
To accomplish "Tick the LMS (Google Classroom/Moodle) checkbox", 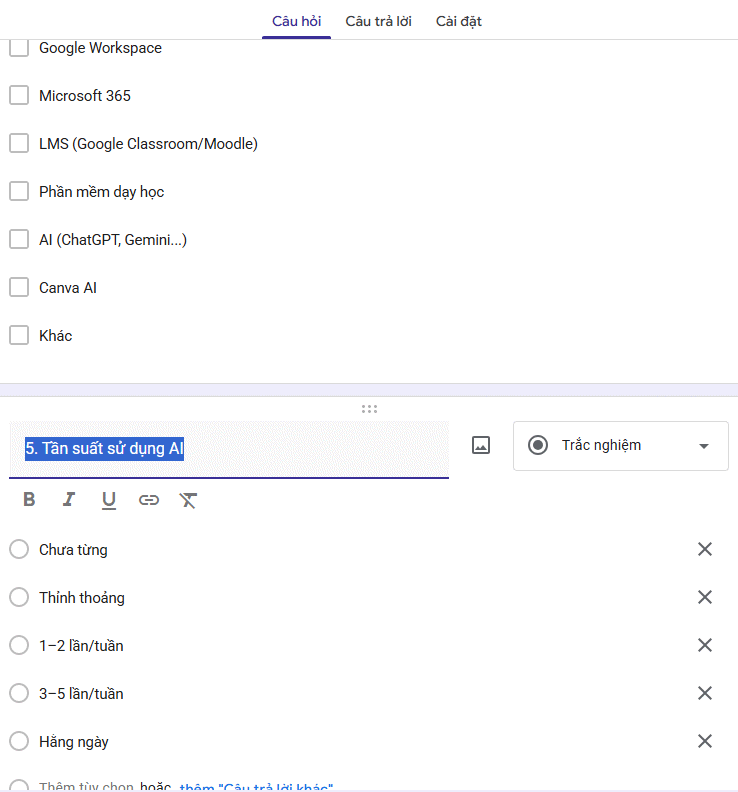I will tap(19, 143).
